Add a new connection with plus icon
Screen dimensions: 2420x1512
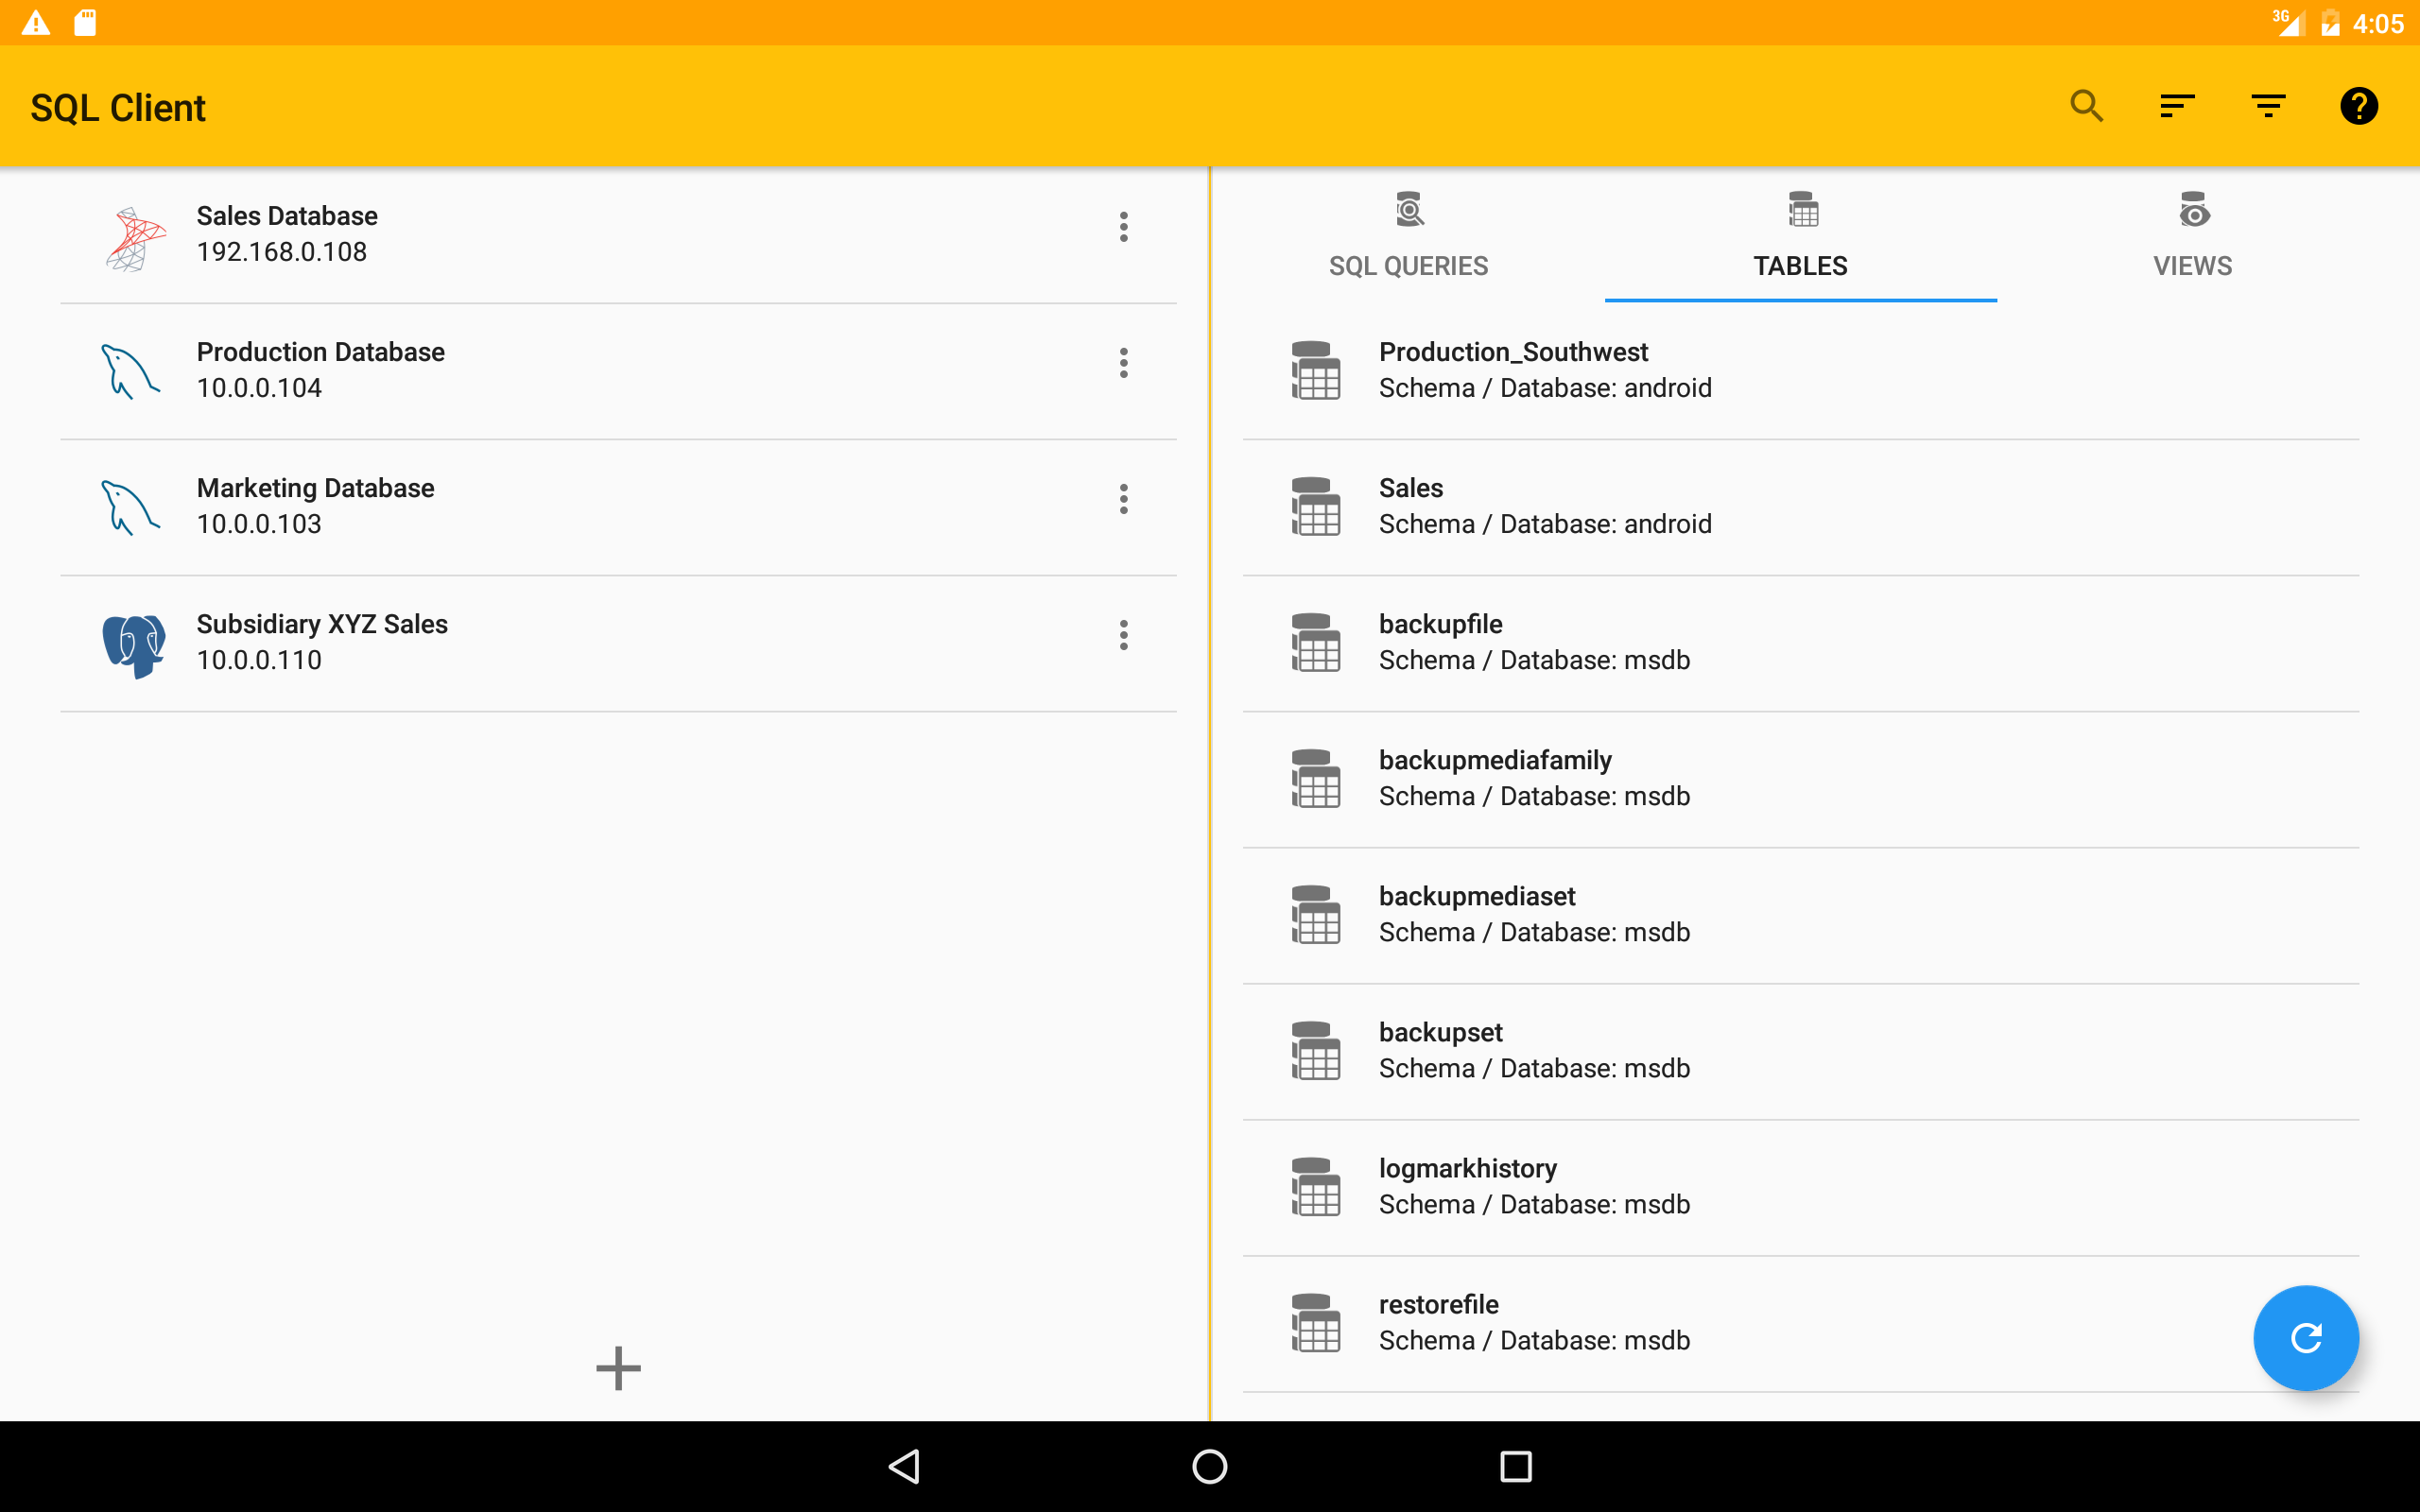coord(618,1367)
